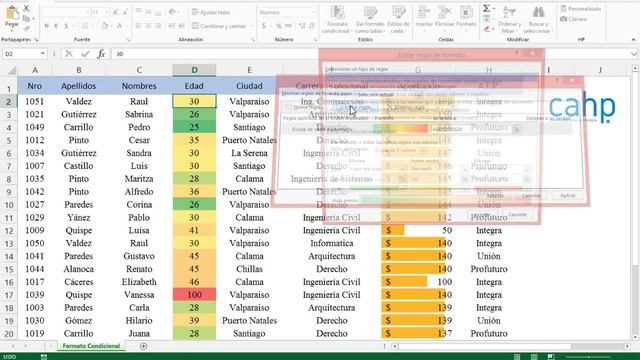Toggle italic (K) formatting
This screenshot has height=360, width=640.
[x=56, y=26]
